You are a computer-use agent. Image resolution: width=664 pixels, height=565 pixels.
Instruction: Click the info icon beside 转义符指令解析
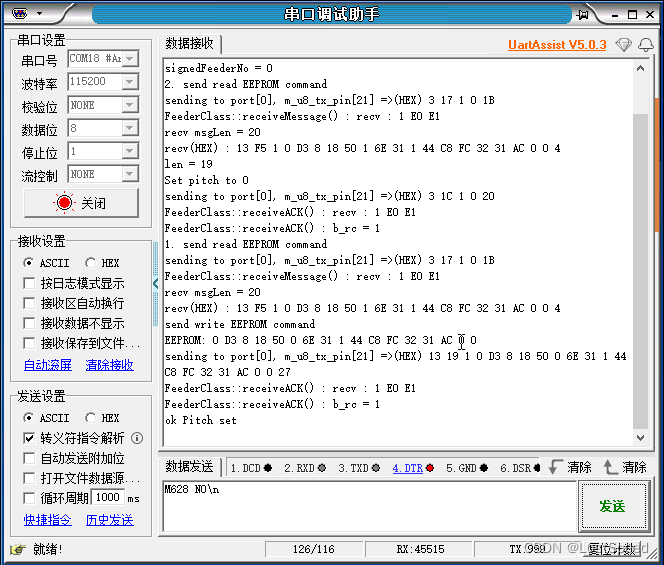point(137,438)
